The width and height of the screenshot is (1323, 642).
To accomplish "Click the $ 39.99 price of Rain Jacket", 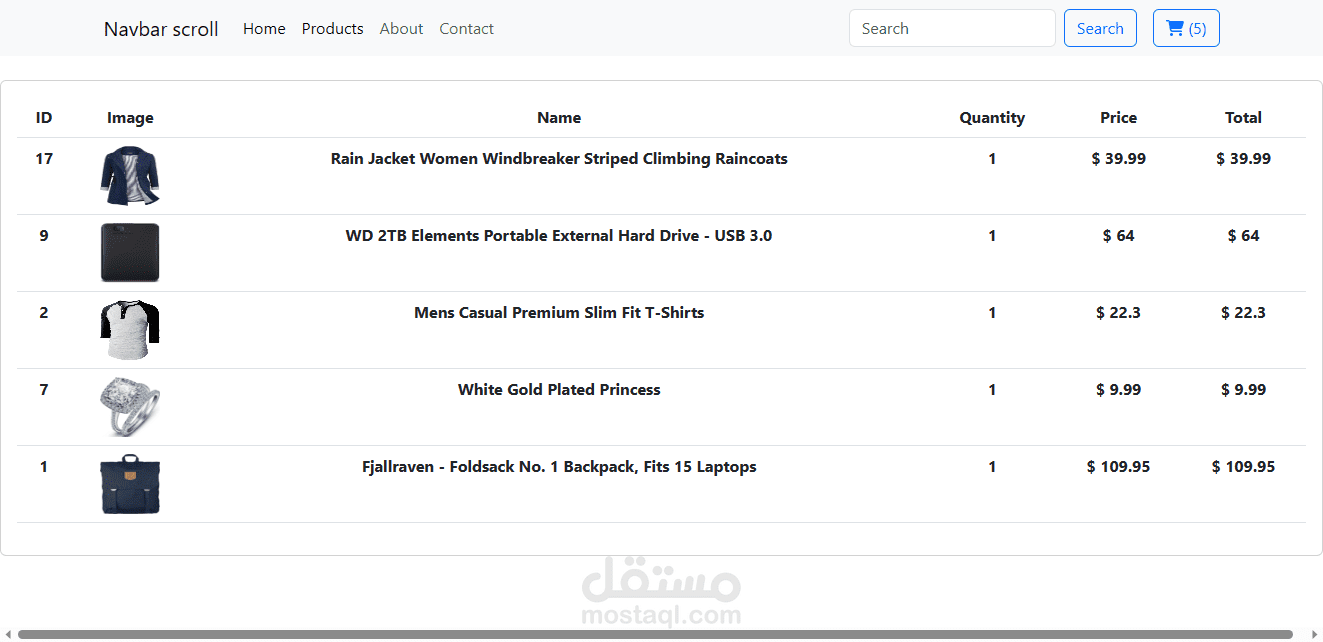I will pyautogui.click(x=1118, y=159).
